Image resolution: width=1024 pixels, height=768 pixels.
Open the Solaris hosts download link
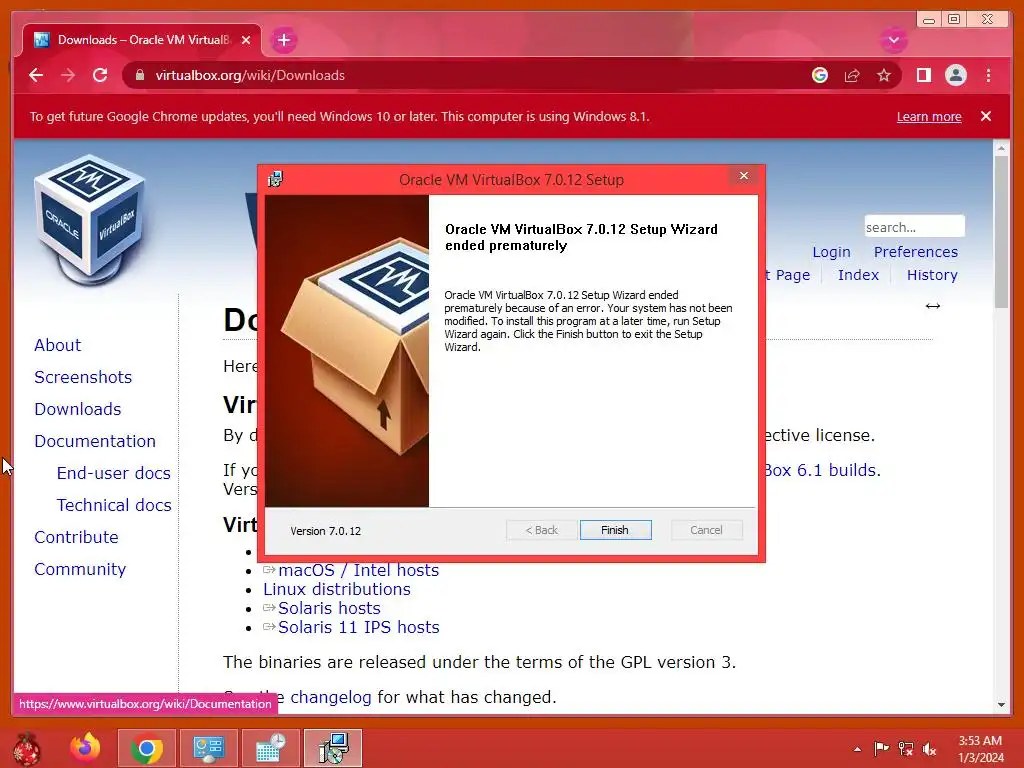coord(329,608)
